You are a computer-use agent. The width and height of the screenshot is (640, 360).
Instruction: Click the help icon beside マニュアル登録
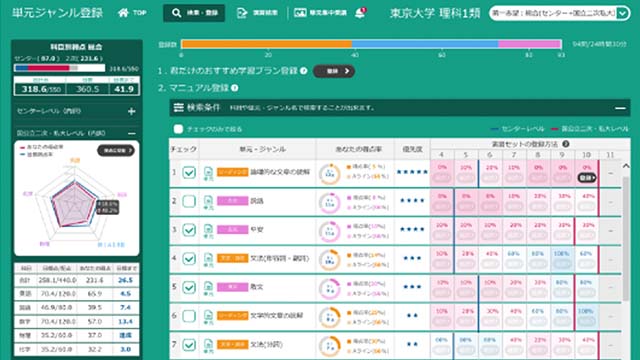tap(235, 88)
